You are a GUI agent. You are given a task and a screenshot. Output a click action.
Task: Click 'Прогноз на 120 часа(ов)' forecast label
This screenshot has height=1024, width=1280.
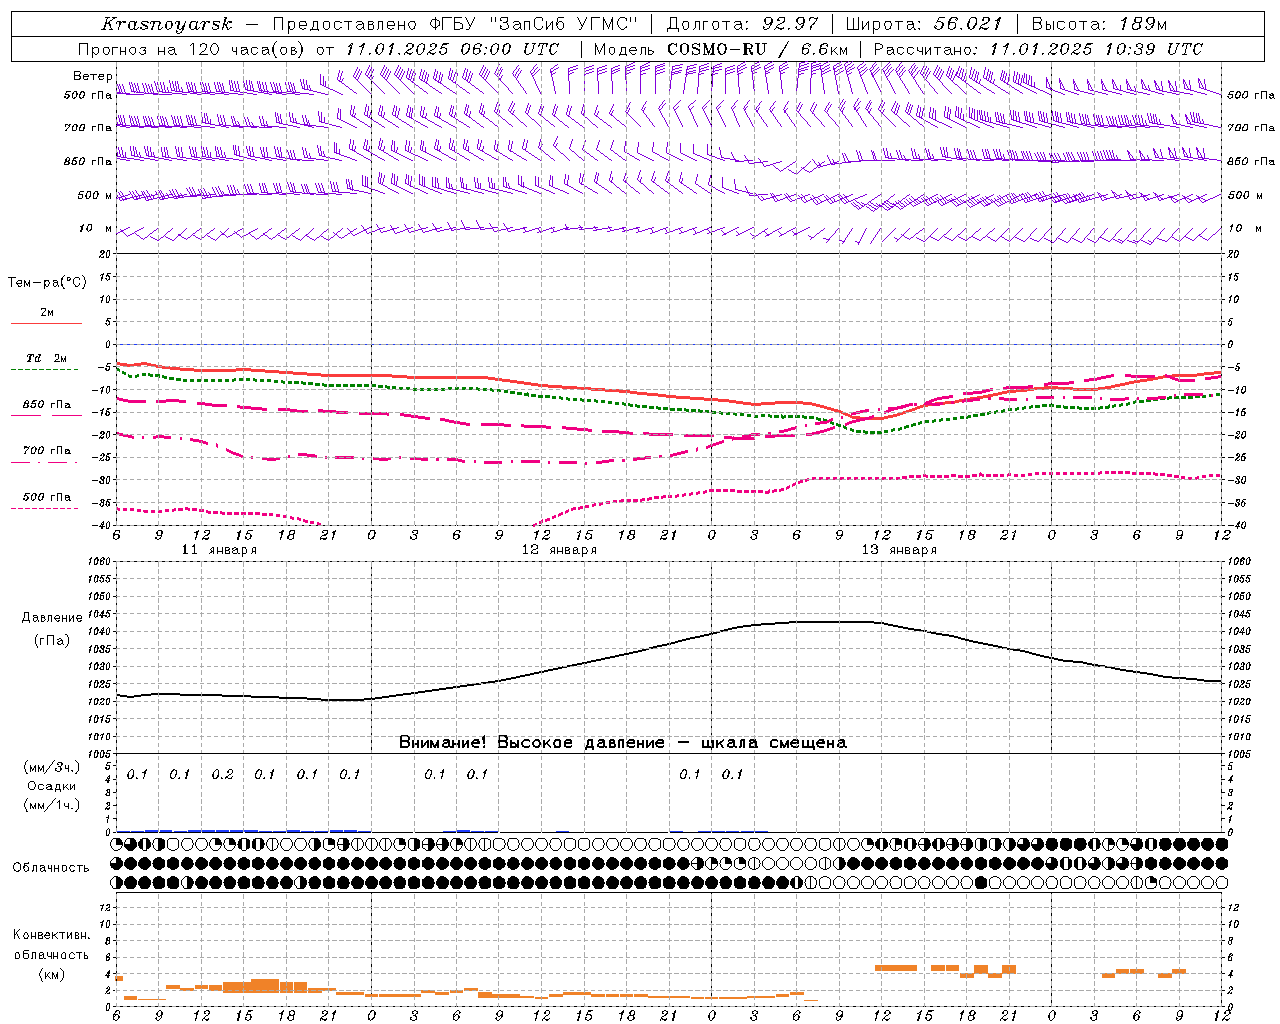pyautogui.click(x=192, y=49)
